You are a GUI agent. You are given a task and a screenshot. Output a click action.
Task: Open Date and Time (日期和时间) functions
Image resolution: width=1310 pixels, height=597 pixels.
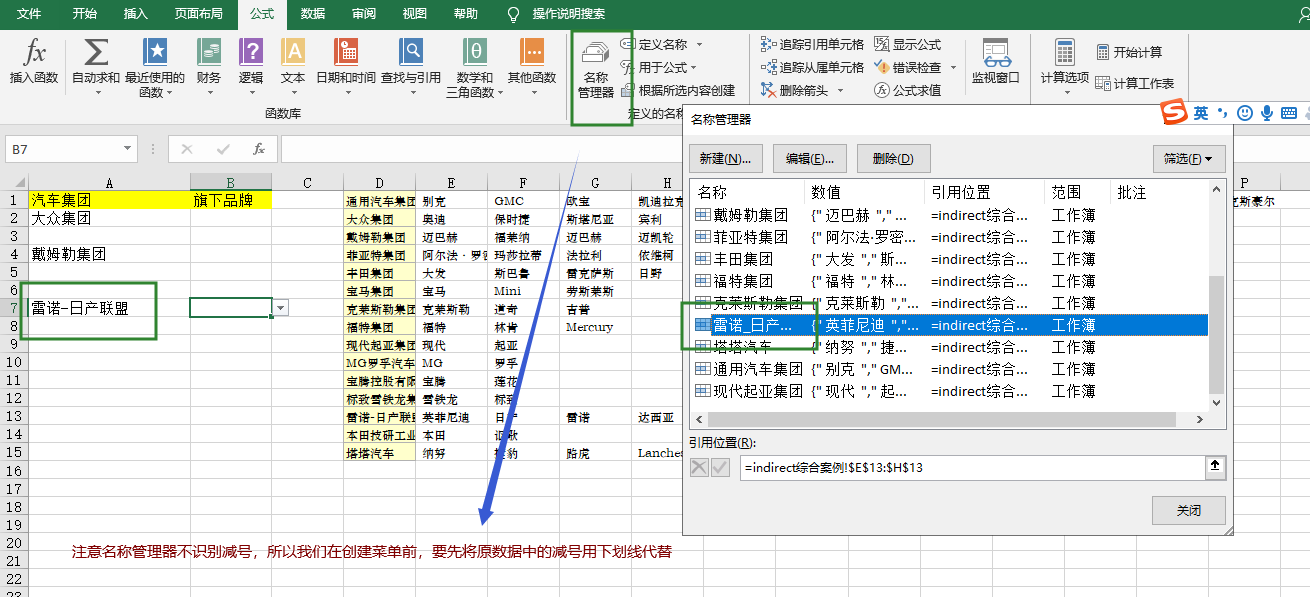(346, 53)
